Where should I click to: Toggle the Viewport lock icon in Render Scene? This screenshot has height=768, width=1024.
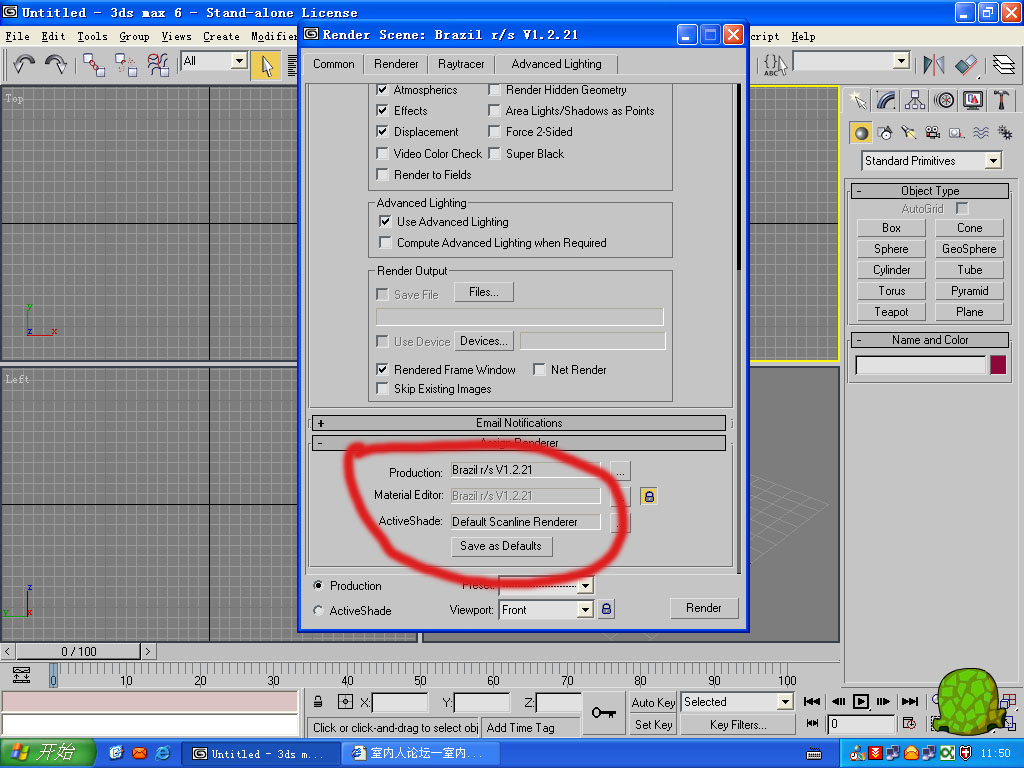[x=606, y=609]
